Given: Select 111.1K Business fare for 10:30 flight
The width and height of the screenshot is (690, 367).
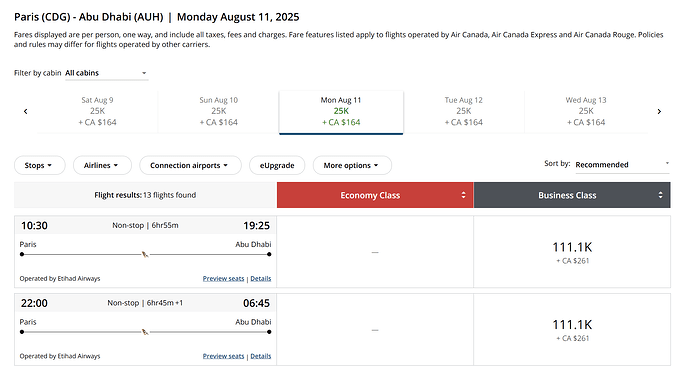Looking at the screenshot, I should coord(572,252).
